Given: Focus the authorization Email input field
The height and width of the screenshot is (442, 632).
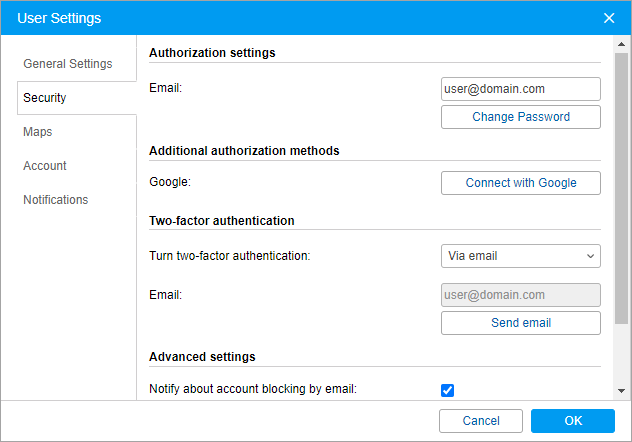Looking at the screenshot, I should click(520, 89).
